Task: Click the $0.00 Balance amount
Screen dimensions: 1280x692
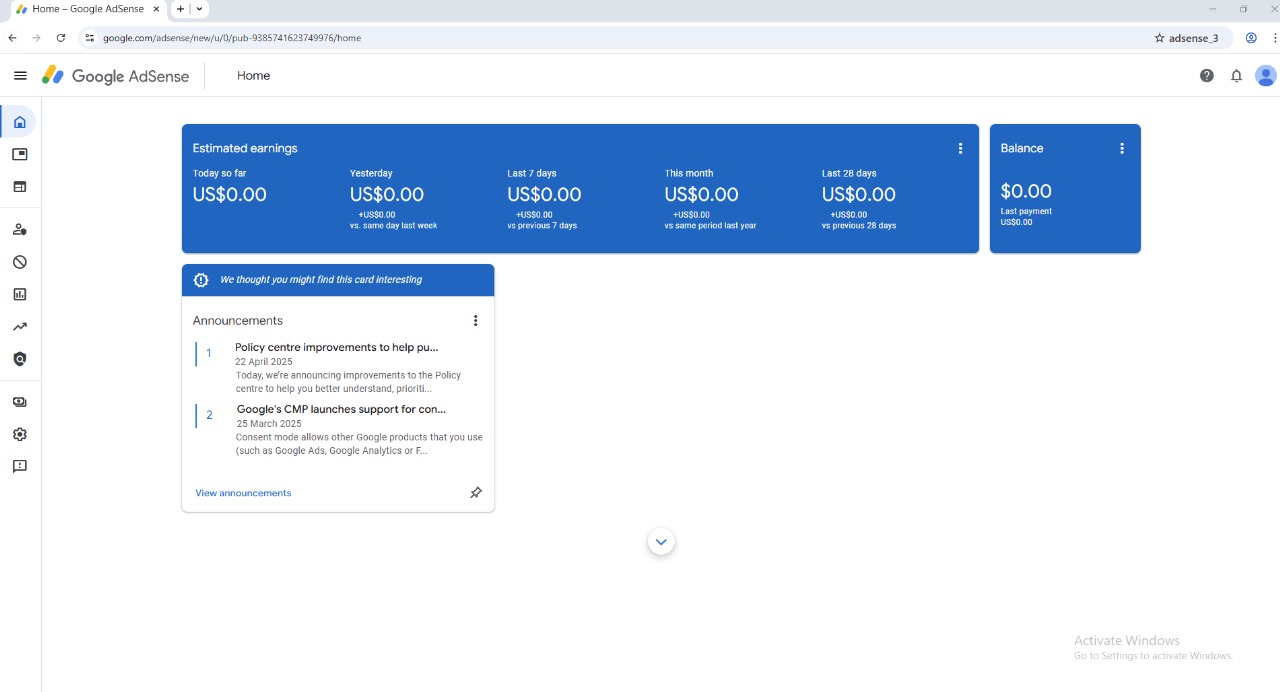Action: (x=1026, y=191)
